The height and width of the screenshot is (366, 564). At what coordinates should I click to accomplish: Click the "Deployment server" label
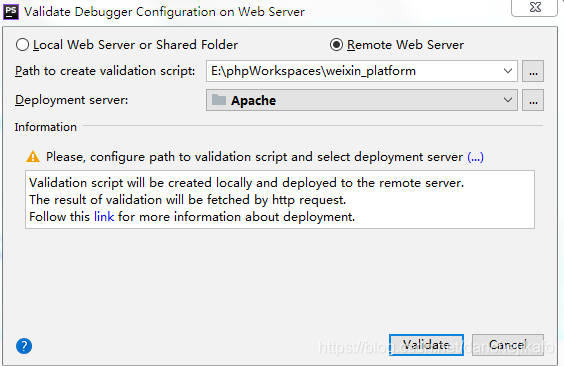(x=72, y=100)
